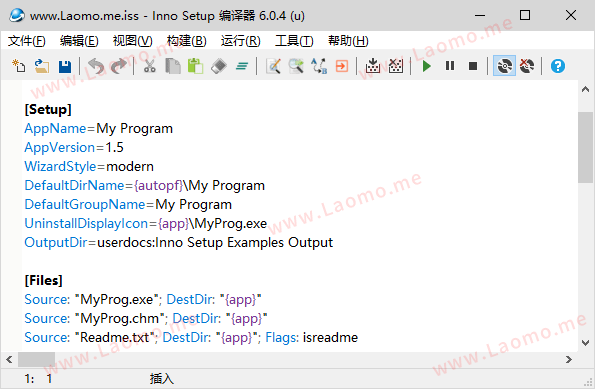This screenshot has height=389, width=595.
Task: Select the Target Setup disc toggle
Action: (x=504, y=66)
